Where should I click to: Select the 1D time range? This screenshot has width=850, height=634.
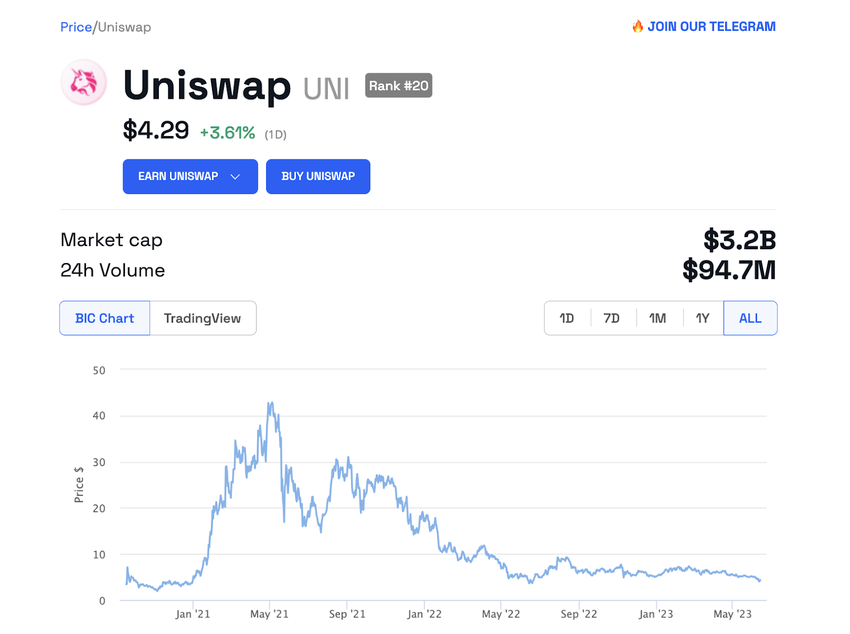567,318
